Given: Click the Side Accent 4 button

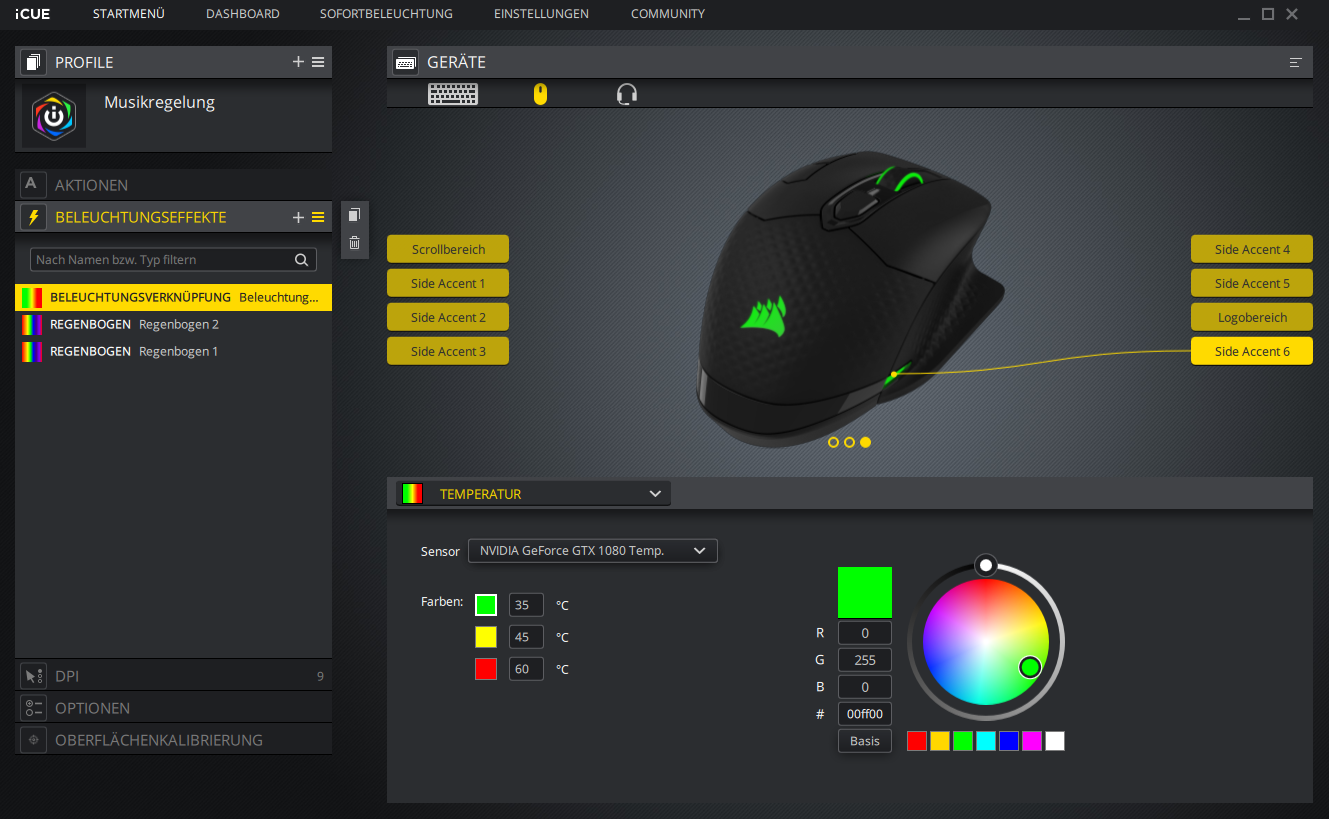Looking at the screenshot, I should tap(1252, 249).
